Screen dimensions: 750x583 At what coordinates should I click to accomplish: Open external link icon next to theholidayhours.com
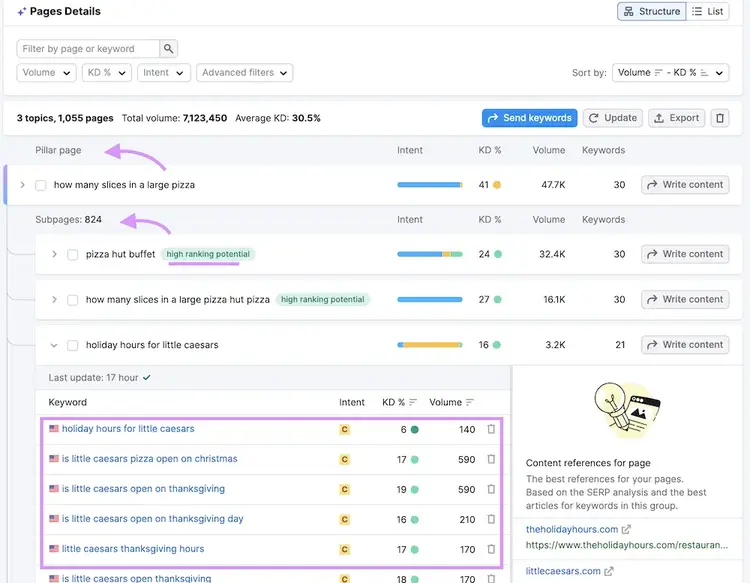[626, 529]
